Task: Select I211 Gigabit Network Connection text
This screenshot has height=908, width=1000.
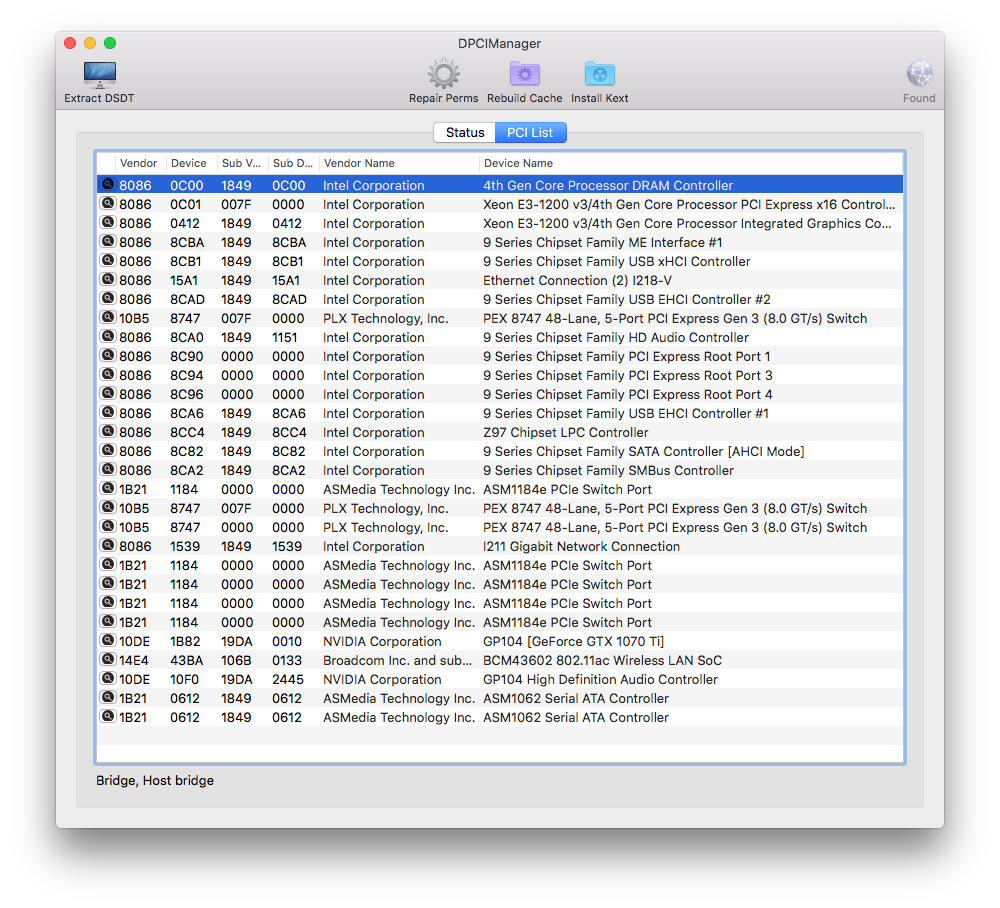Action: point(582,546)
